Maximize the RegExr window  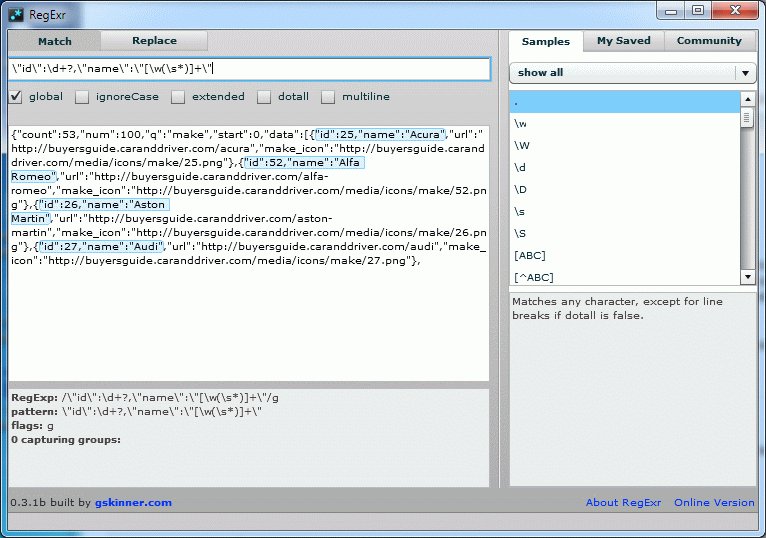pyautogui.click(x=698, y=11)
